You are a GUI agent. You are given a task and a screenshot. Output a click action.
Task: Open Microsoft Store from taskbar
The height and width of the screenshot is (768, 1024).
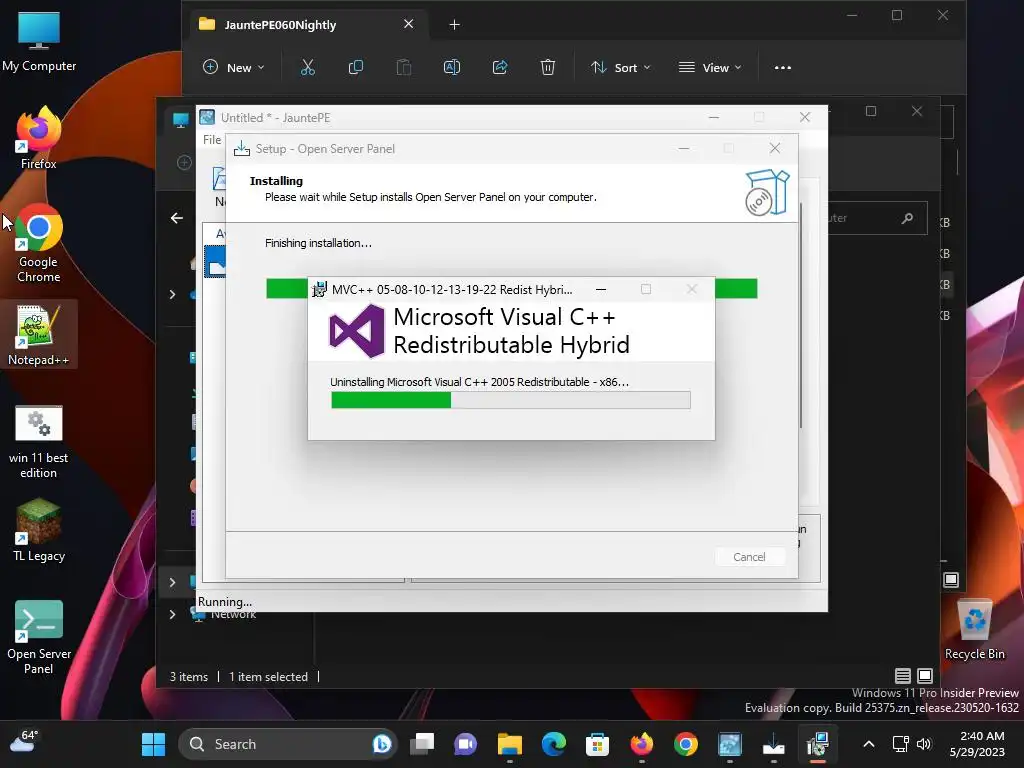pyautogui.click(x=598, y=744)
